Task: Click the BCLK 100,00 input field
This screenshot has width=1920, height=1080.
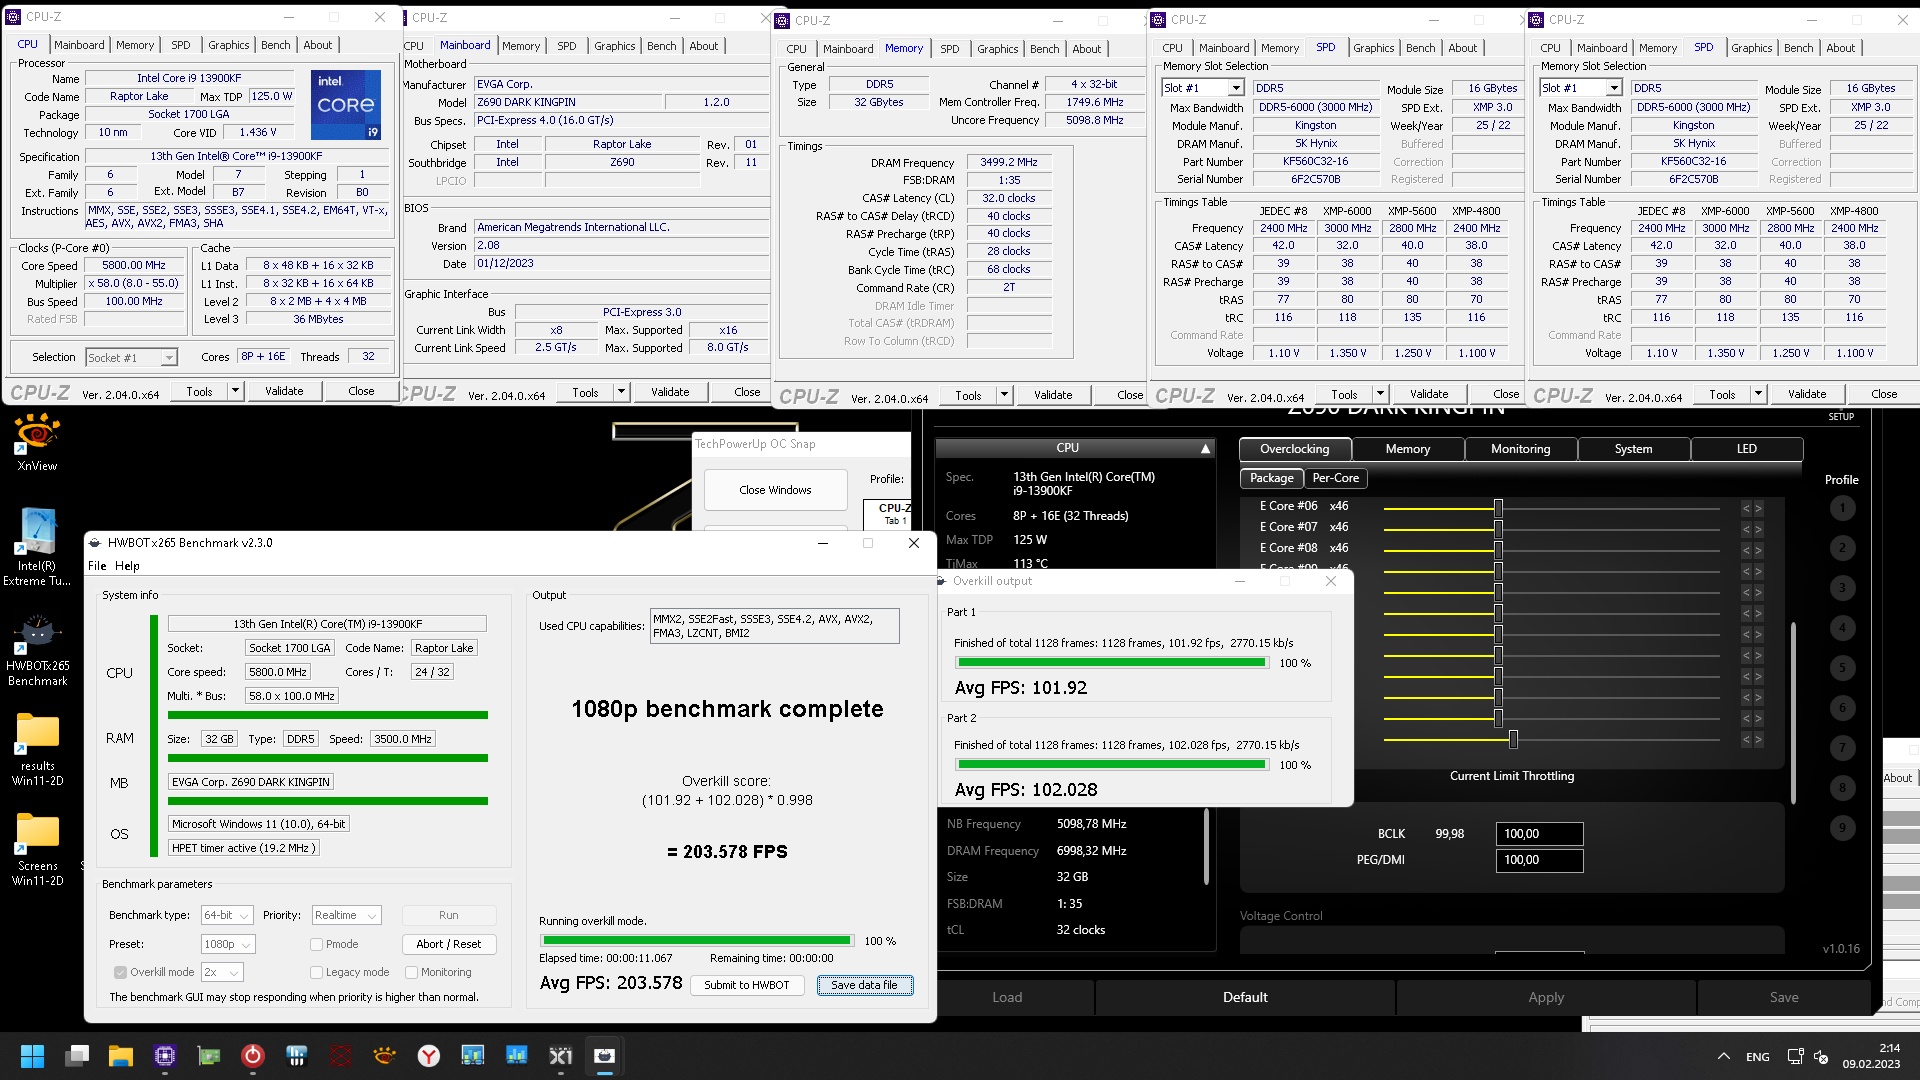Action: click(x=1539, y=834)
